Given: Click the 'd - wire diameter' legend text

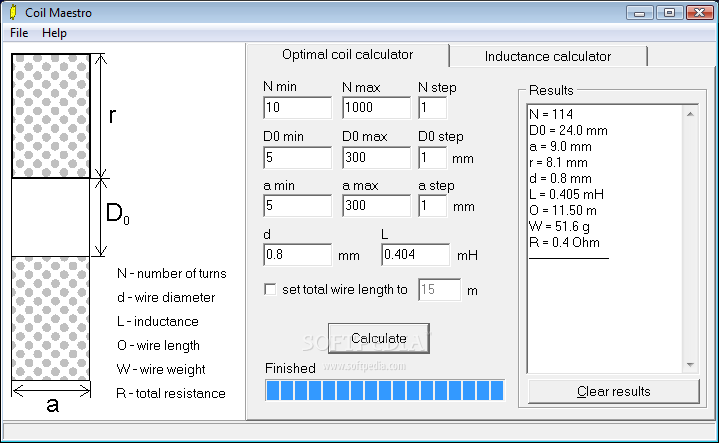Looking at the screenshot, I should (166, 298).
